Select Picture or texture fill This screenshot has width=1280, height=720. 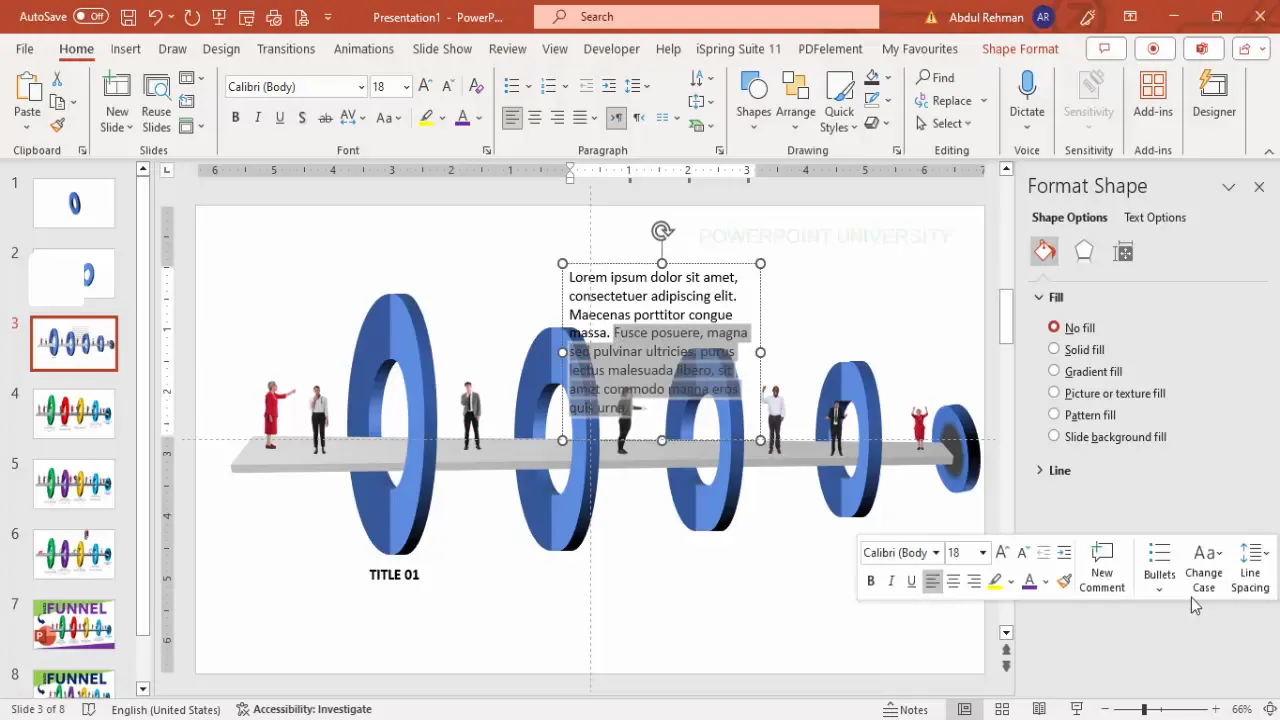[1054, 393]
